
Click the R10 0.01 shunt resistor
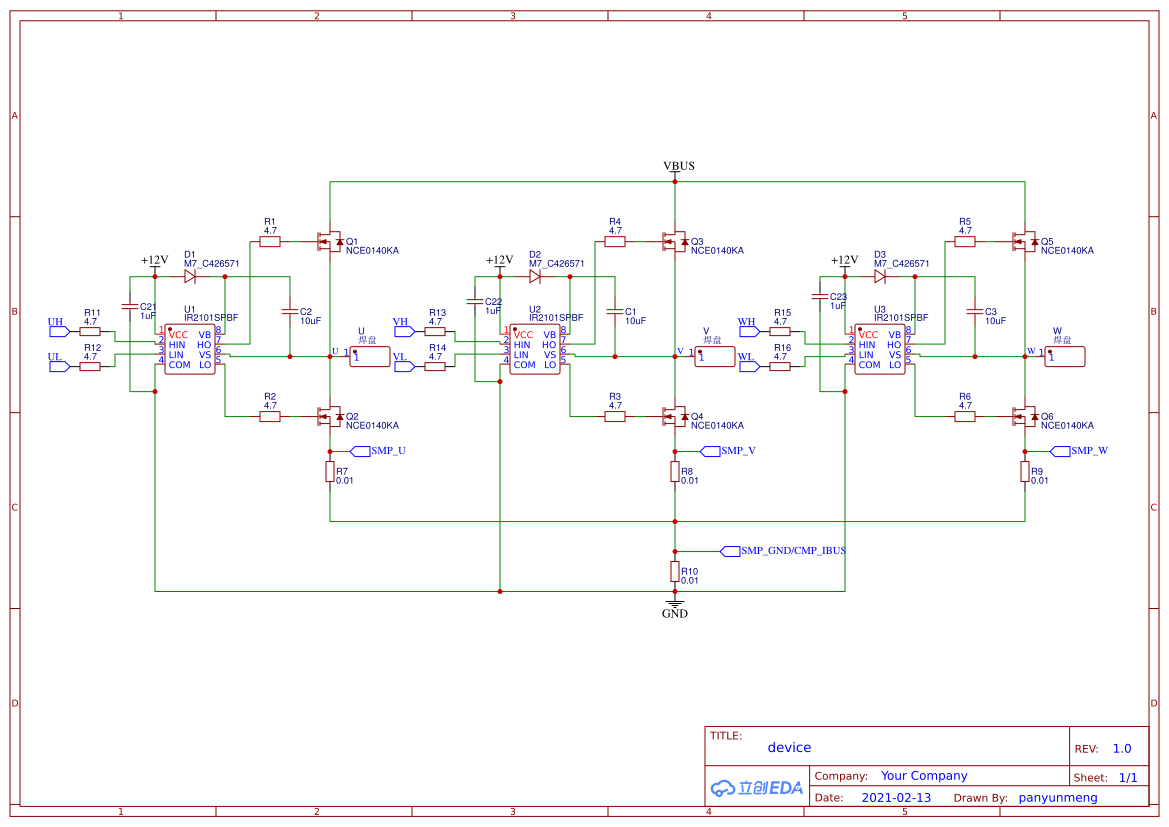(675, 572)
